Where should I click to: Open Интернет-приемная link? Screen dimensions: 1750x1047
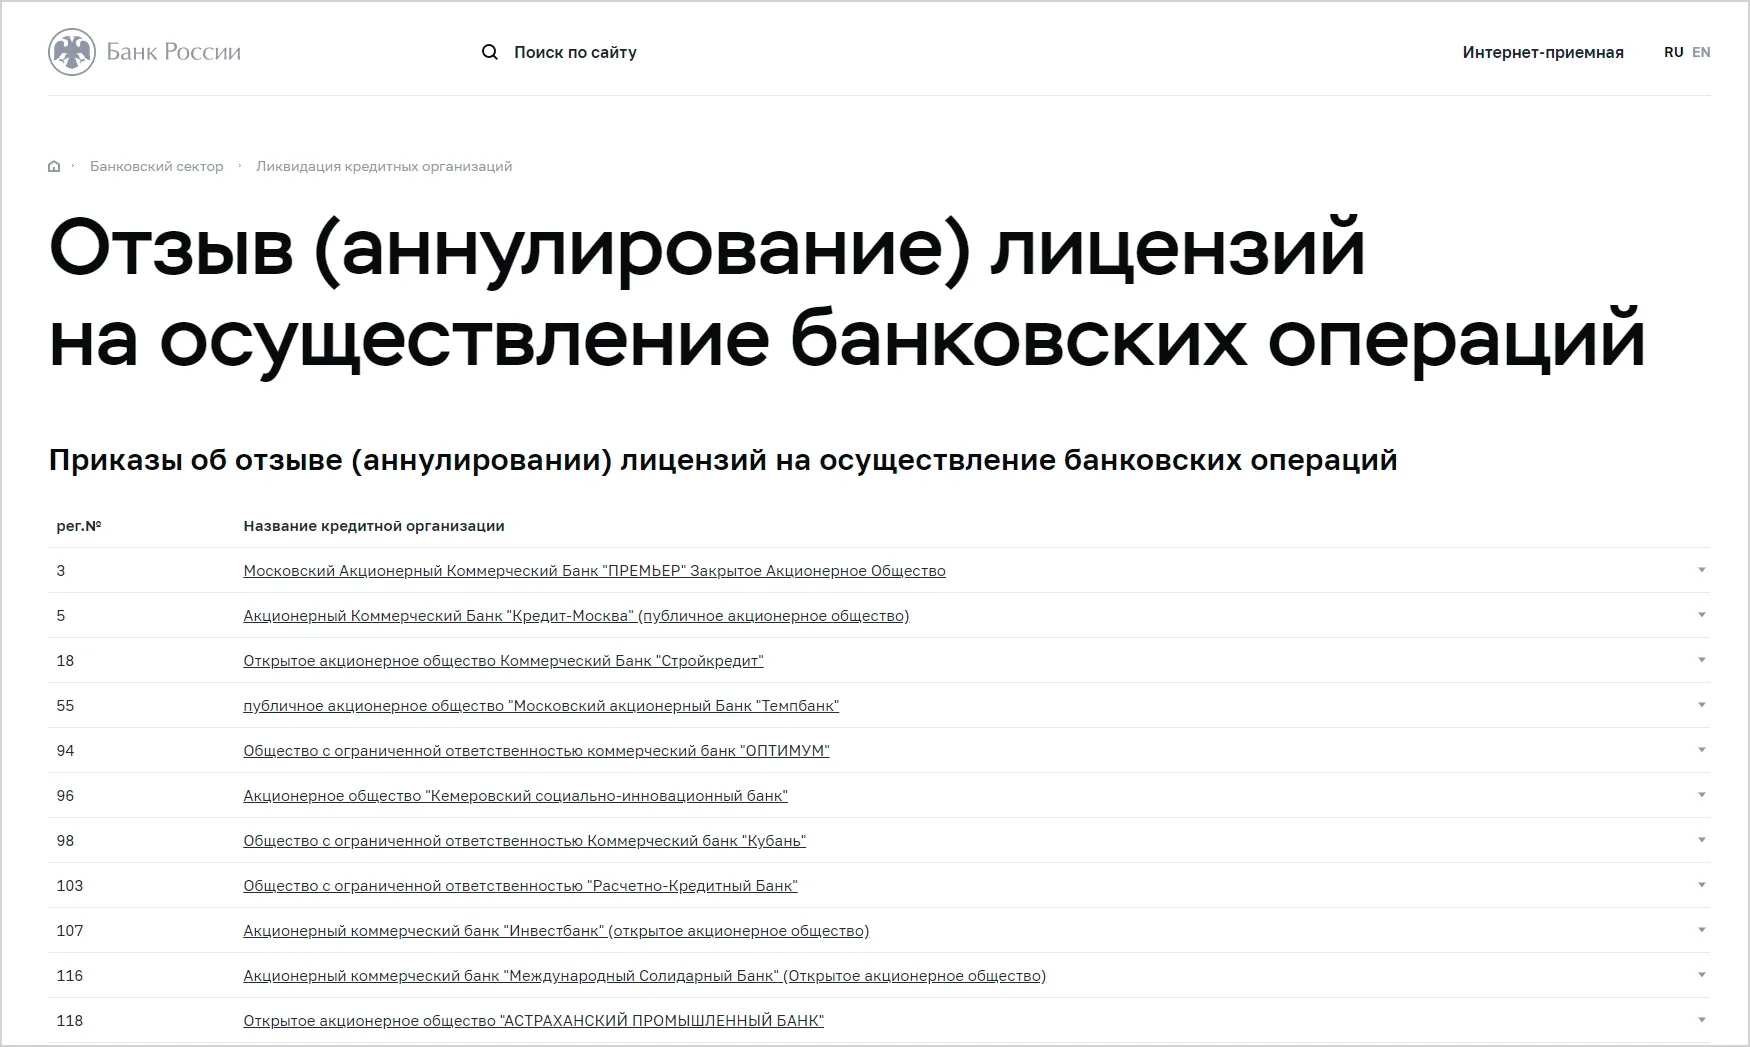pos(1543,52)
